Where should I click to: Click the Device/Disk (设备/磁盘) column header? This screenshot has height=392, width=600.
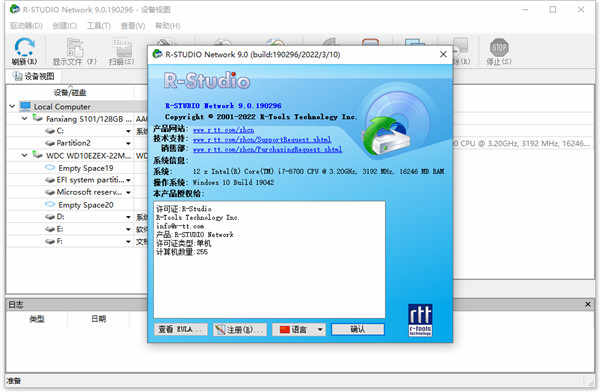click(x=70, y=92)
